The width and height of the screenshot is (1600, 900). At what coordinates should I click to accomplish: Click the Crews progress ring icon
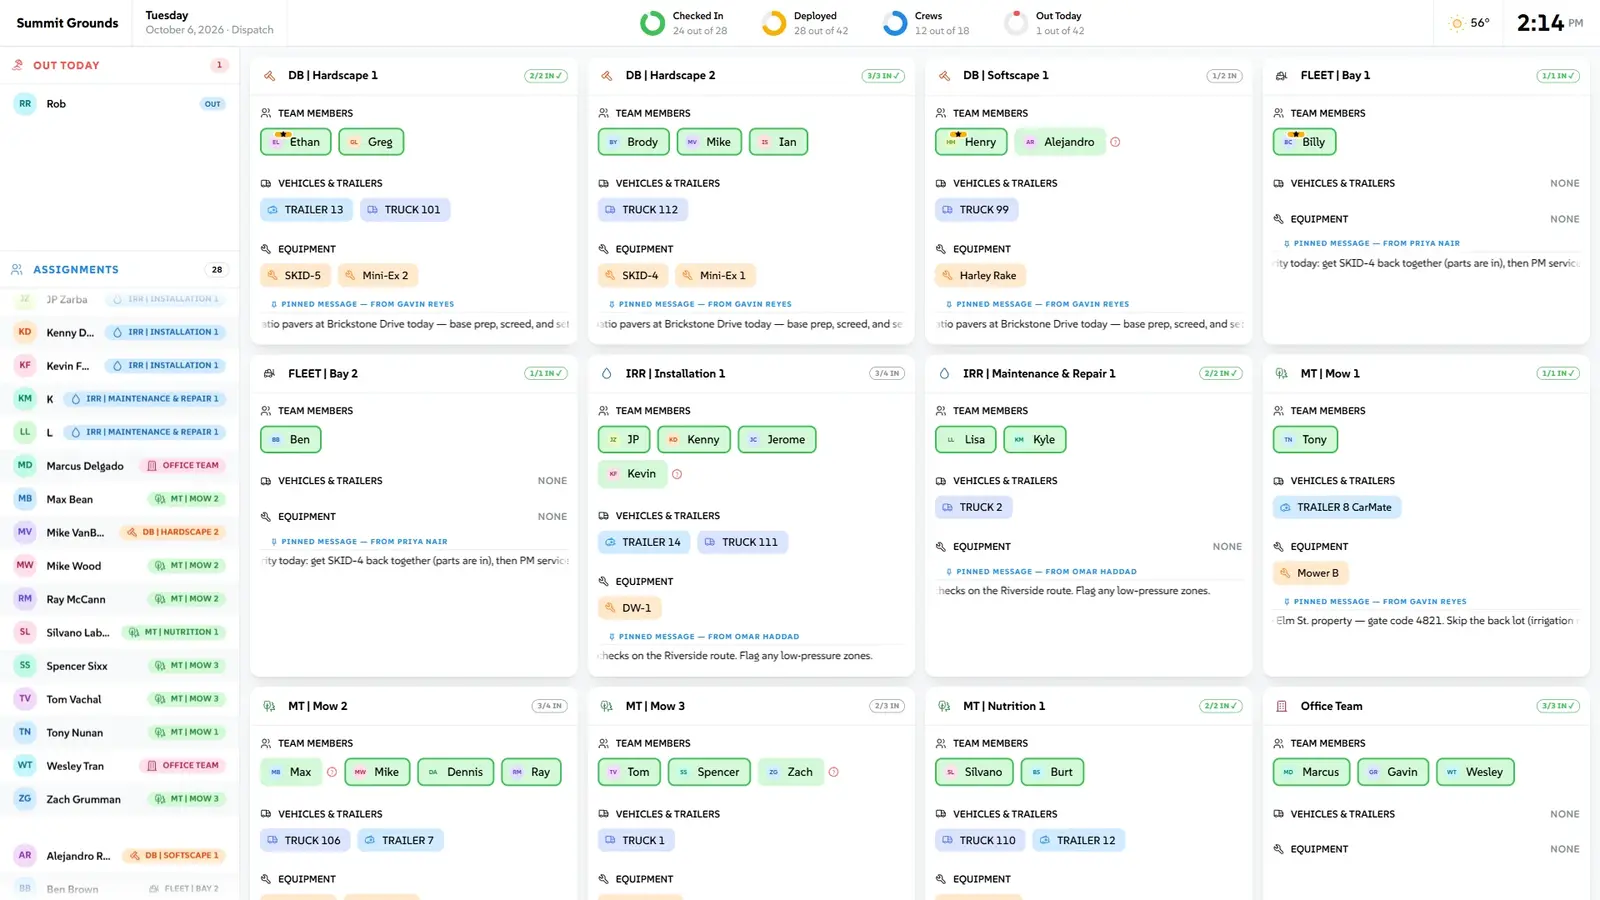pyautogui.click(x=895, y=23)
